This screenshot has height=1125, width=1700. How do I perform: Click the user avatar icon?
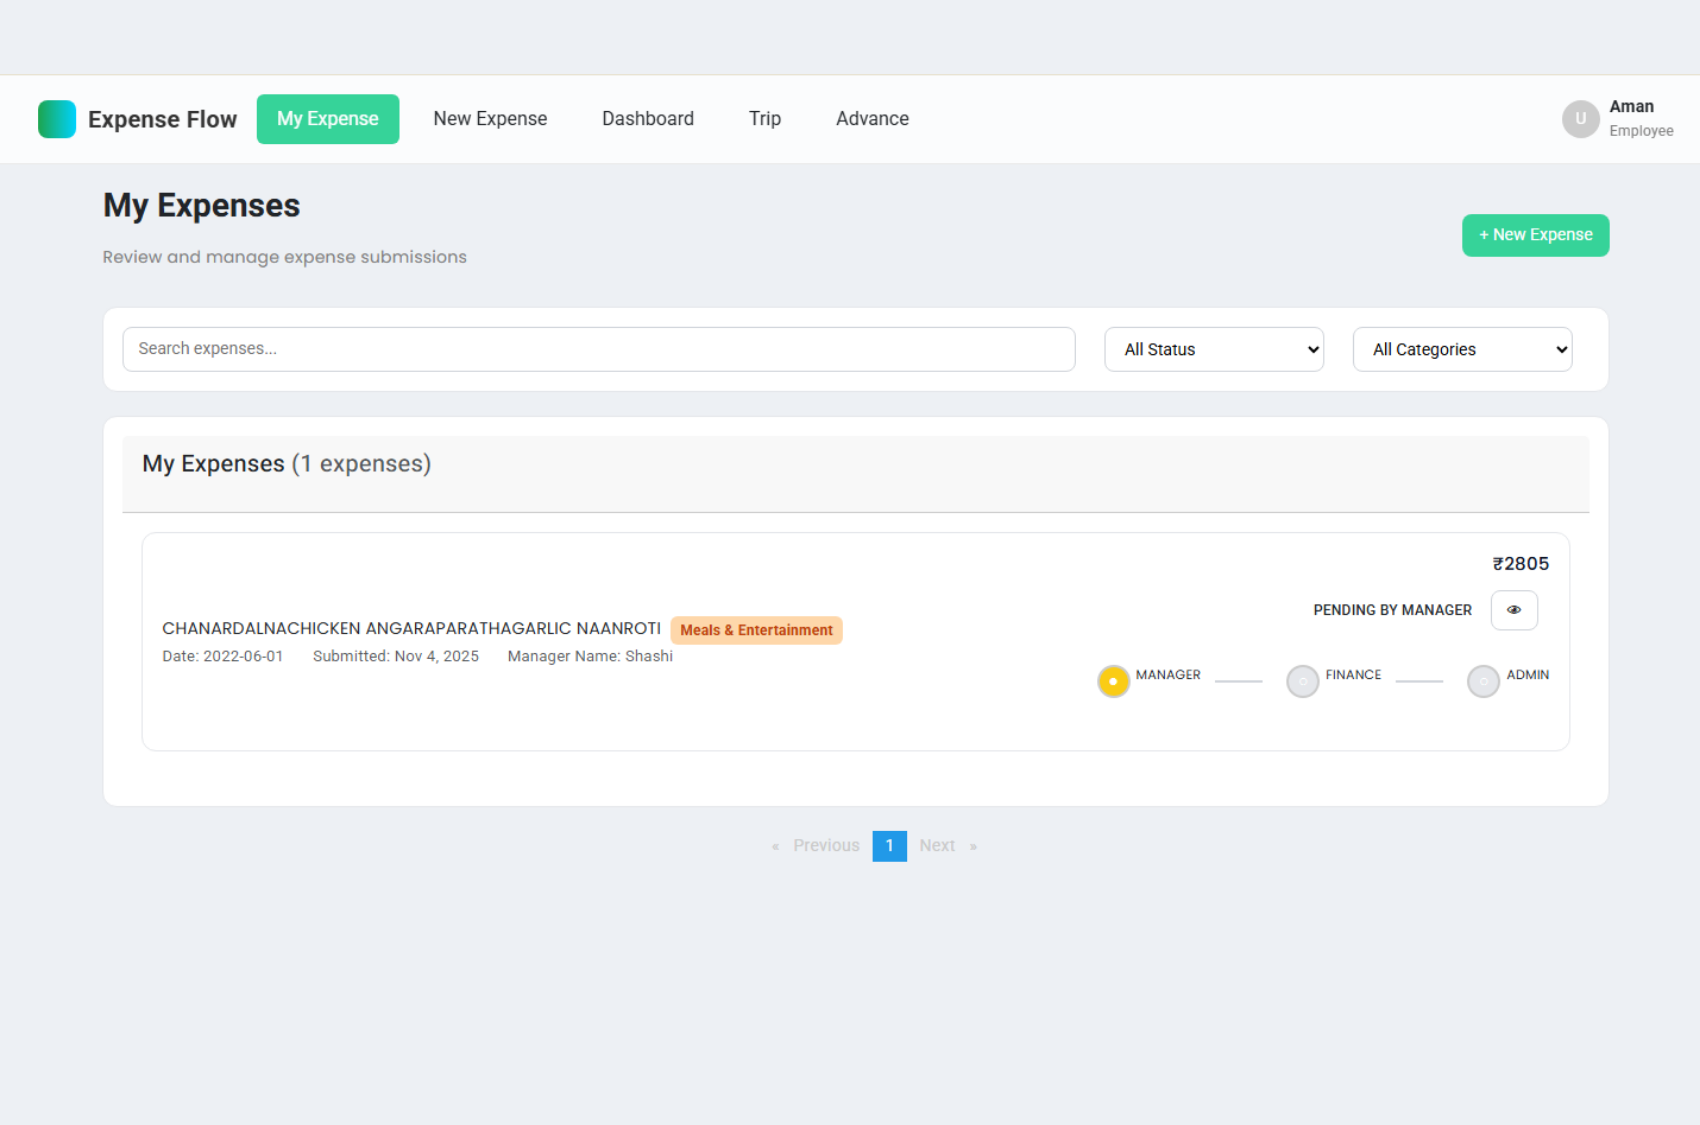click(x=1580, y=119)
